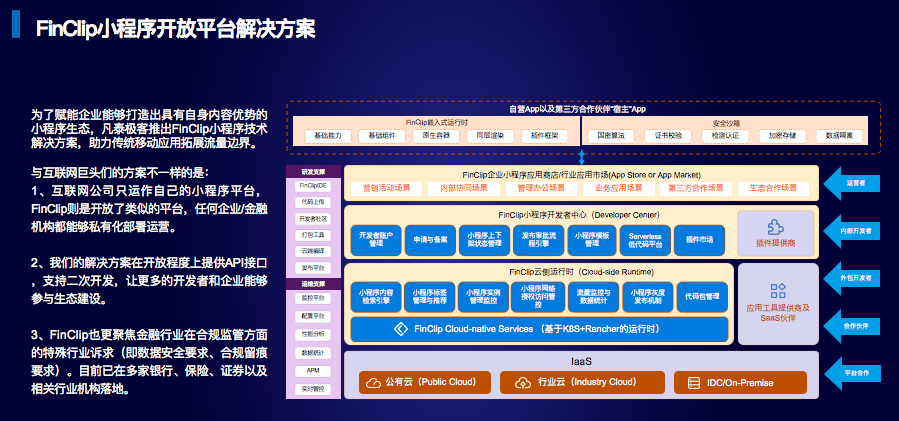Choose 发布平台 in 研发支撑 list

coord(313,268)
